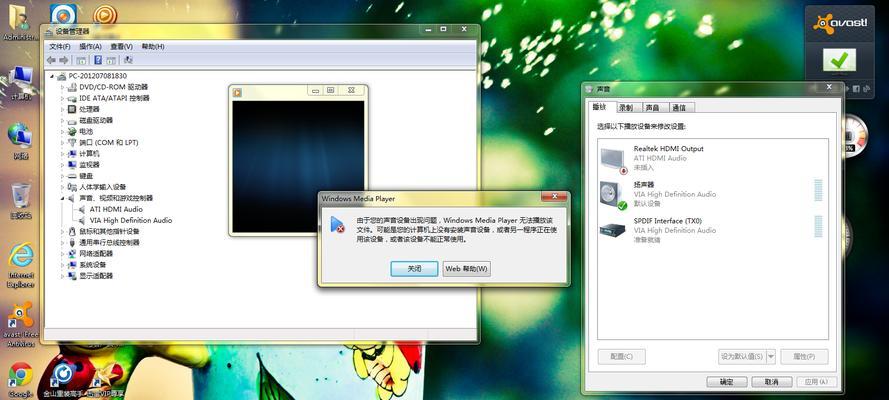Screen dimensions: 889x400
Task: Click 取消 in the Sound dialog
Action: coord(772,382)
